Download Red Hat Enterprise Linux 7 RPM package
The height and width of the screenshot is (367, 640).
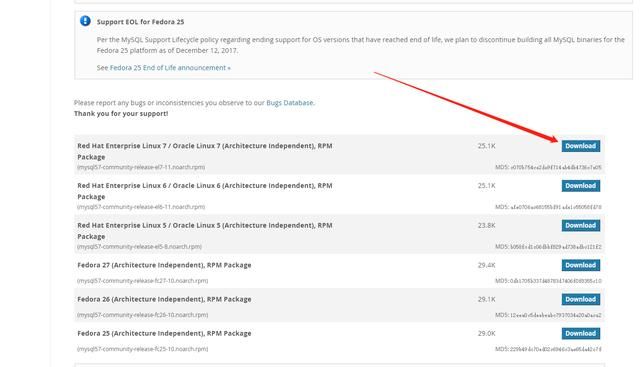580,146
